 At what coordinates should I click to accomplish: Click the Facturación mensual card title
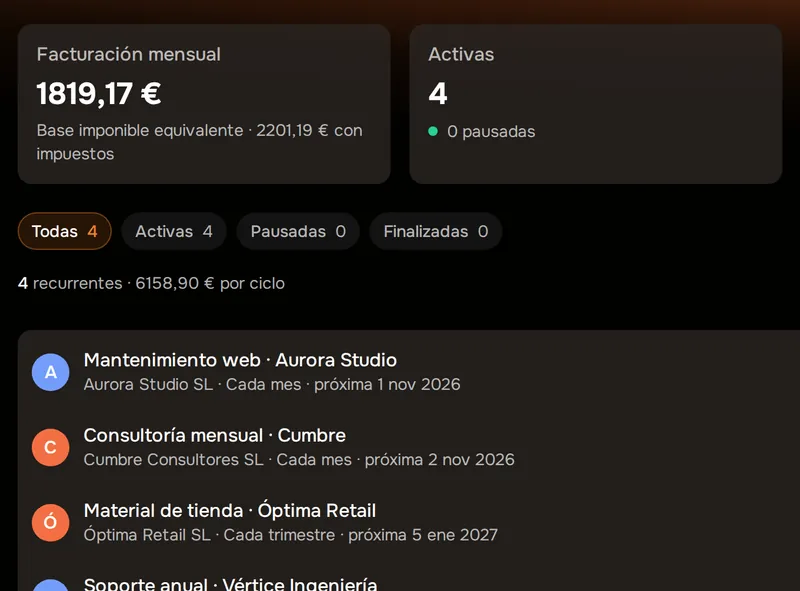[x=129, y=54]
